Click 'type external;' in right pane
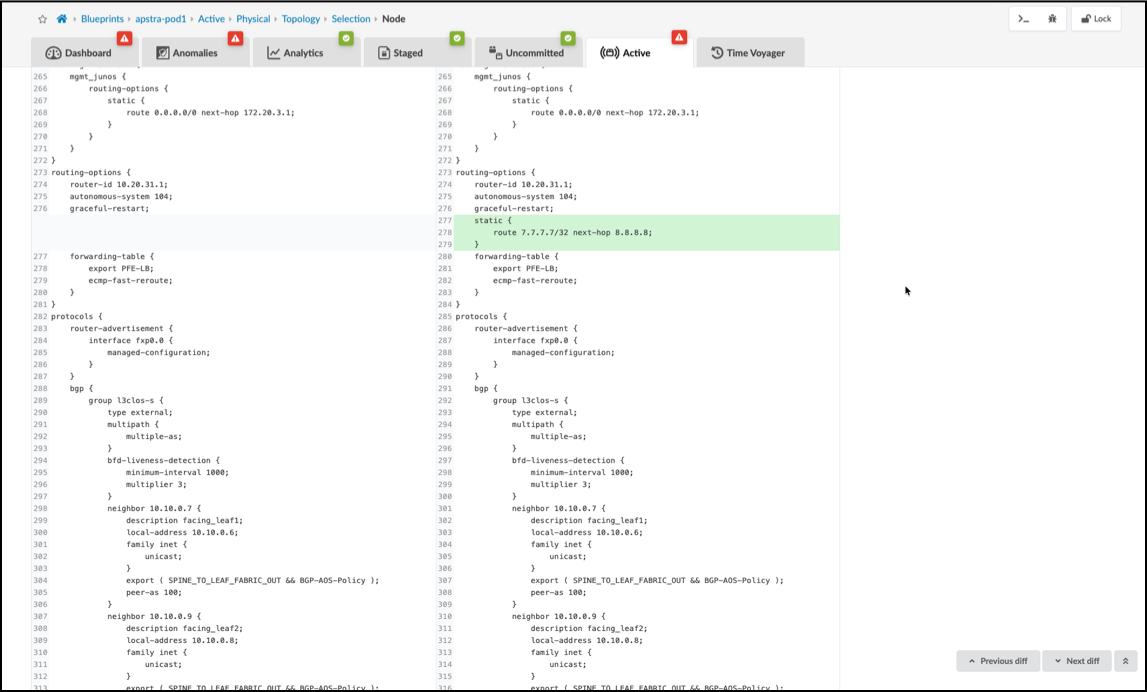Viewport: 1147px width, 692px height. (x=544, y=413)
